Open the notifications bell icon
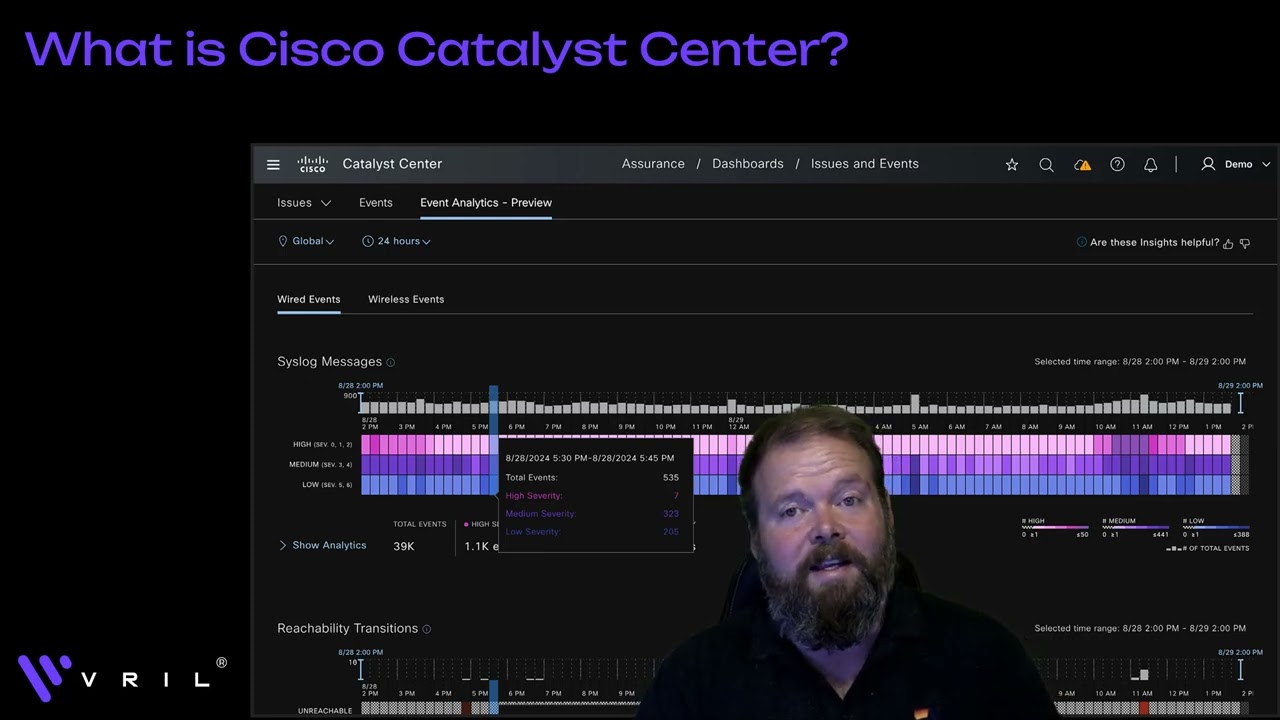Viewport: 1280px width, 720px height. pos(1151,165)
